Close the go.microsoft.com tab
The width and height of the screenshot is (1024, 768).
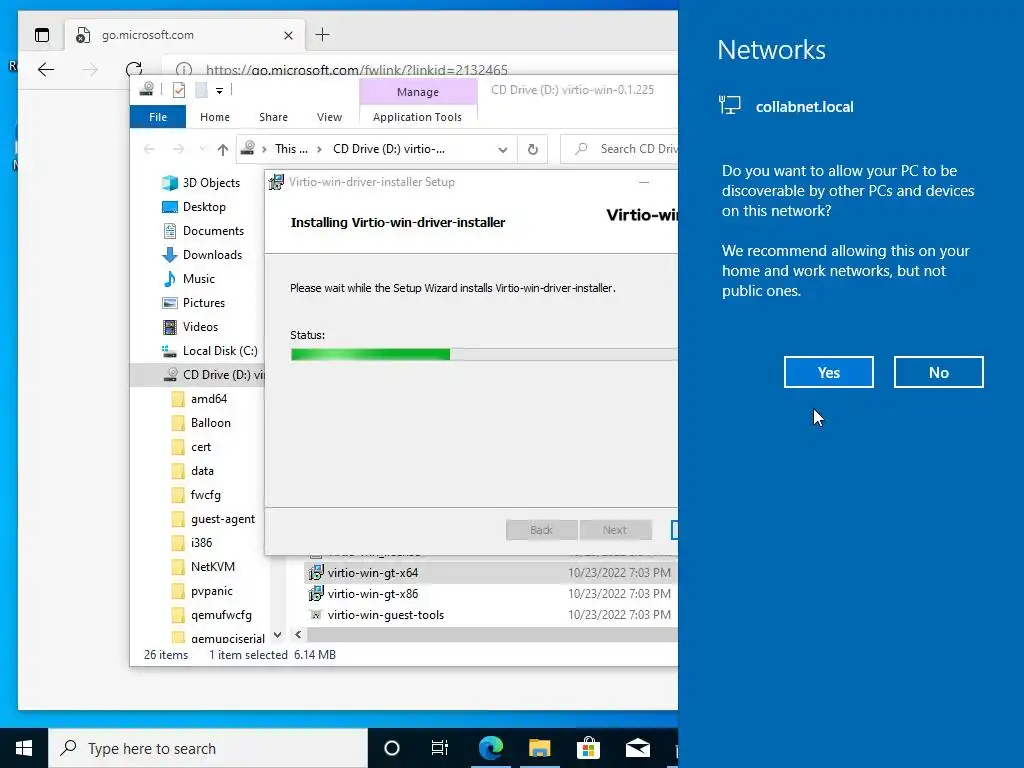pyautogui.click(x=288, y=35)
